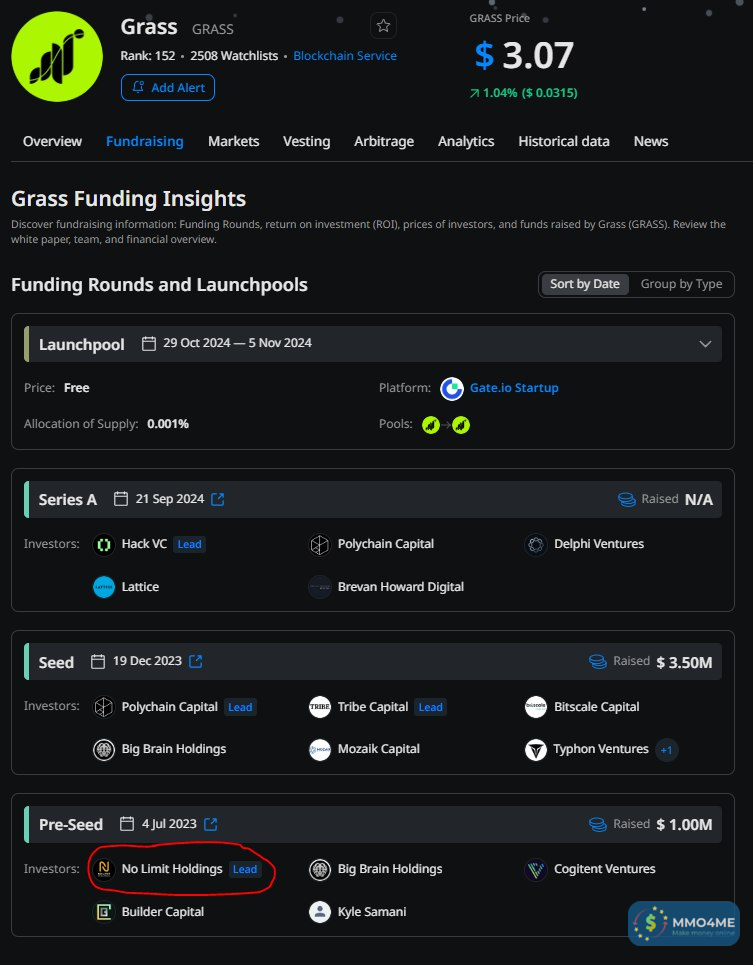Screen dimensions: 753x965
Task: Switch to the Markets tab
Action: (233, 141)
